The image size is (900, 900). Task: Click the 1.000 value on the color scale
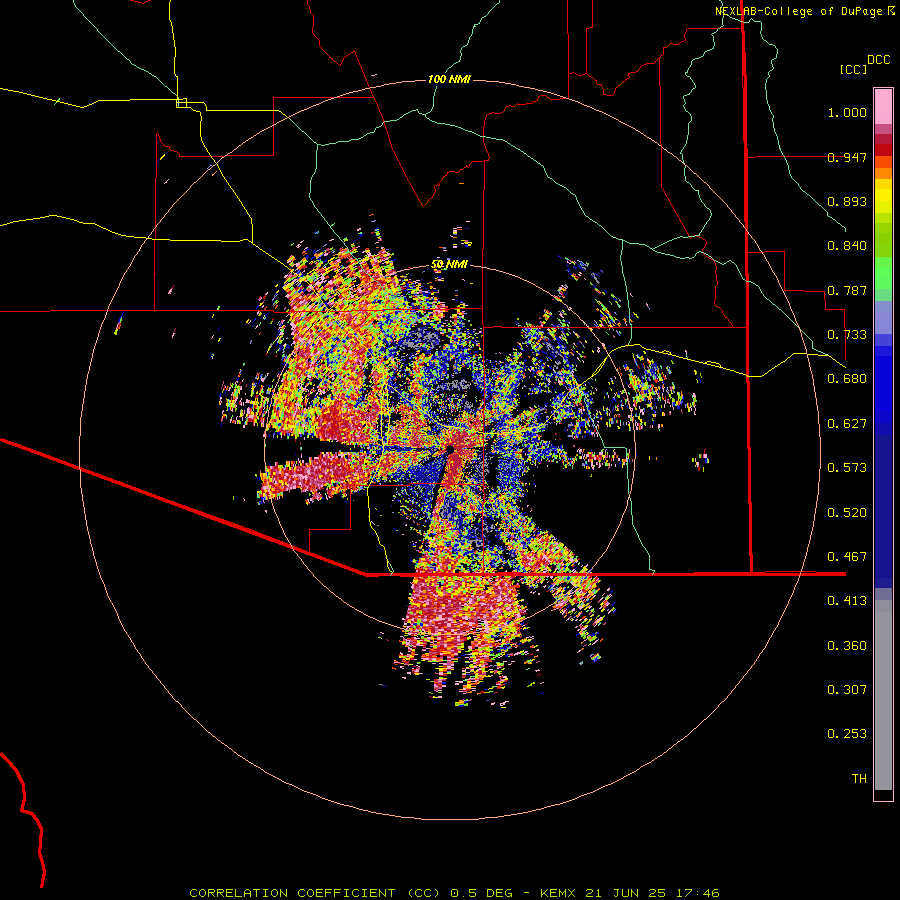pyautogui.click(x=847, y=112)
